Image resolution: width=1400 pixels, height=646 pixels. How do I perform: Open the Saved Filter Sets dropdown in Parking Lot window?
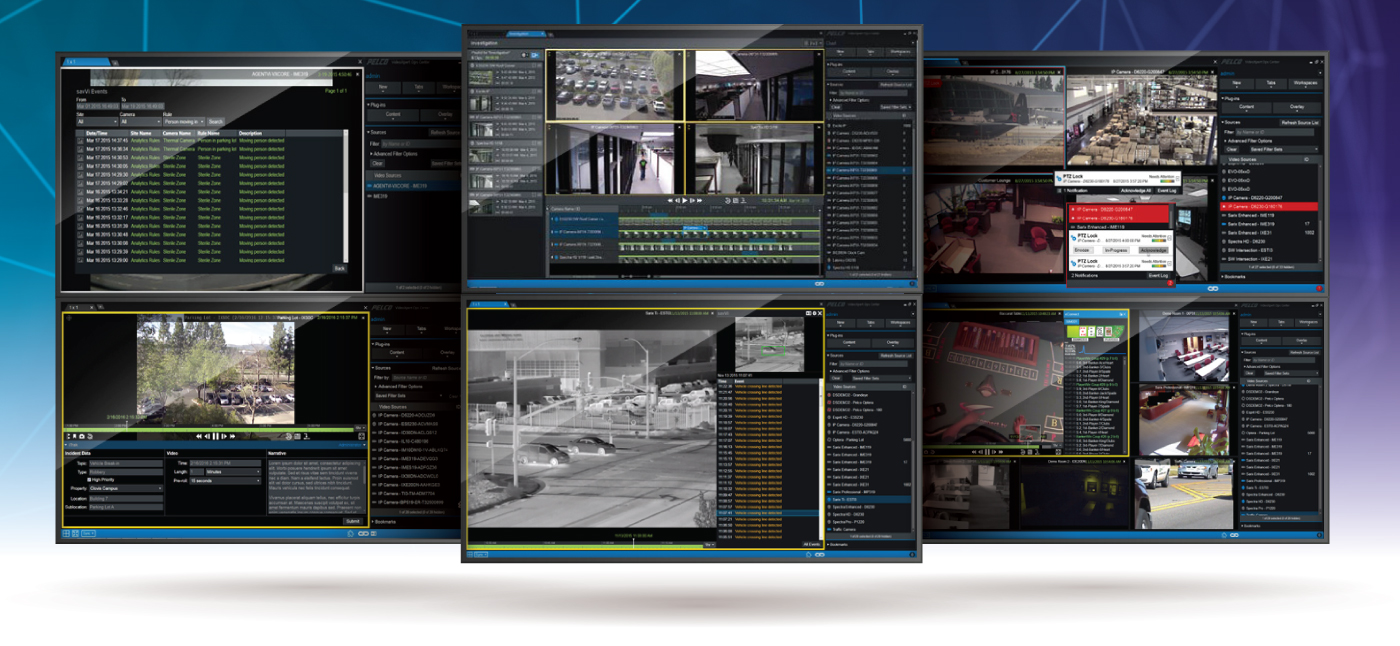409,396
